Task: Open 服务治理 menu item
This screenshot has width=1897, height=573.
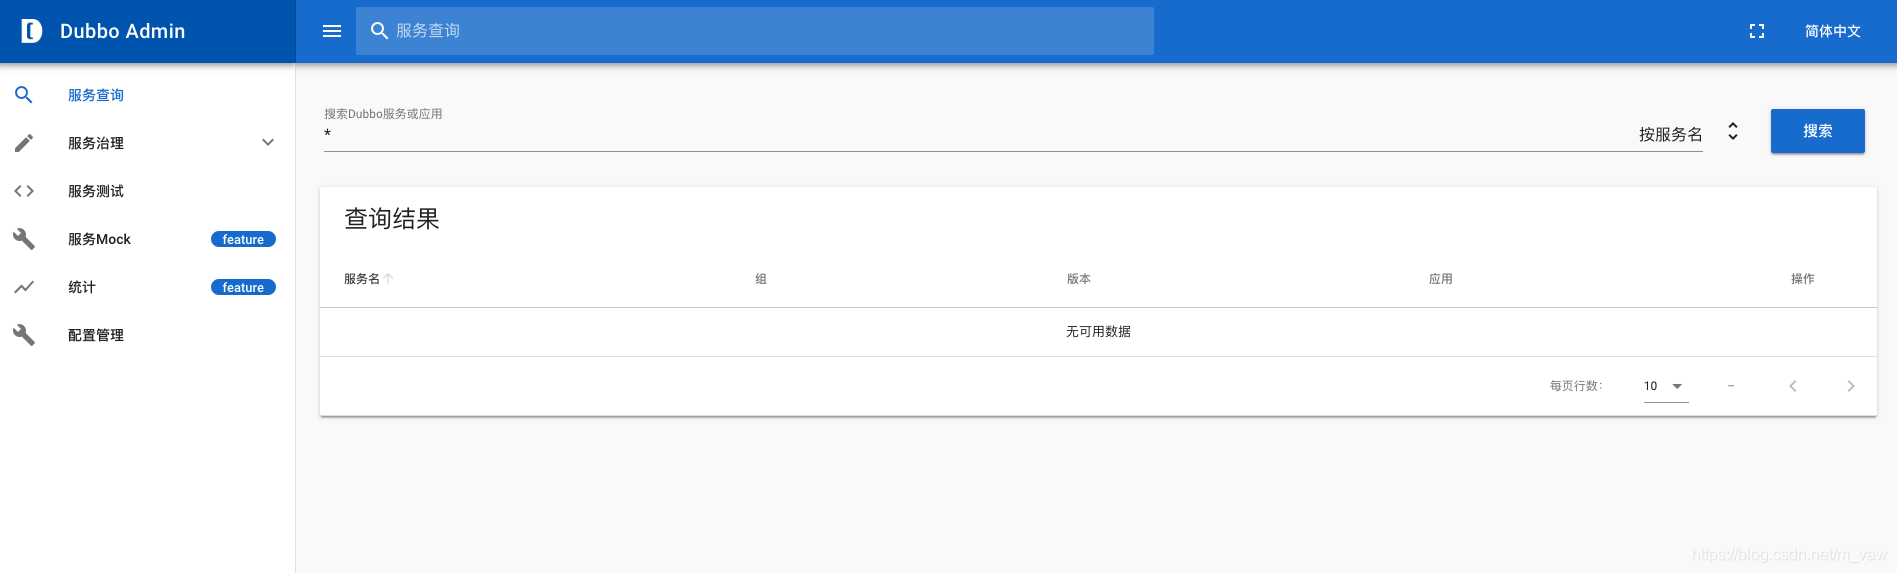Action: coord(148,143)
